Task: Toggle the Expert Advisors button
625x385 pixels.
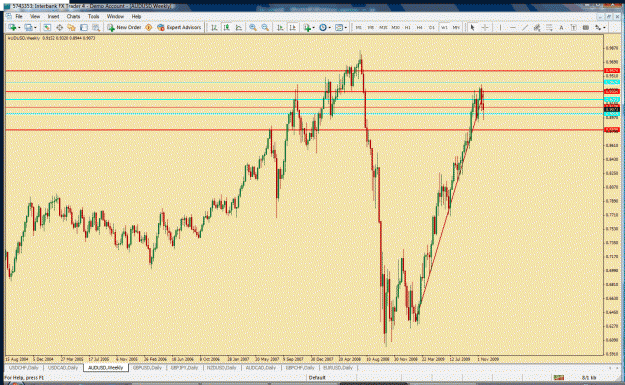Action: pyautogui.click(x=179, y=28)
